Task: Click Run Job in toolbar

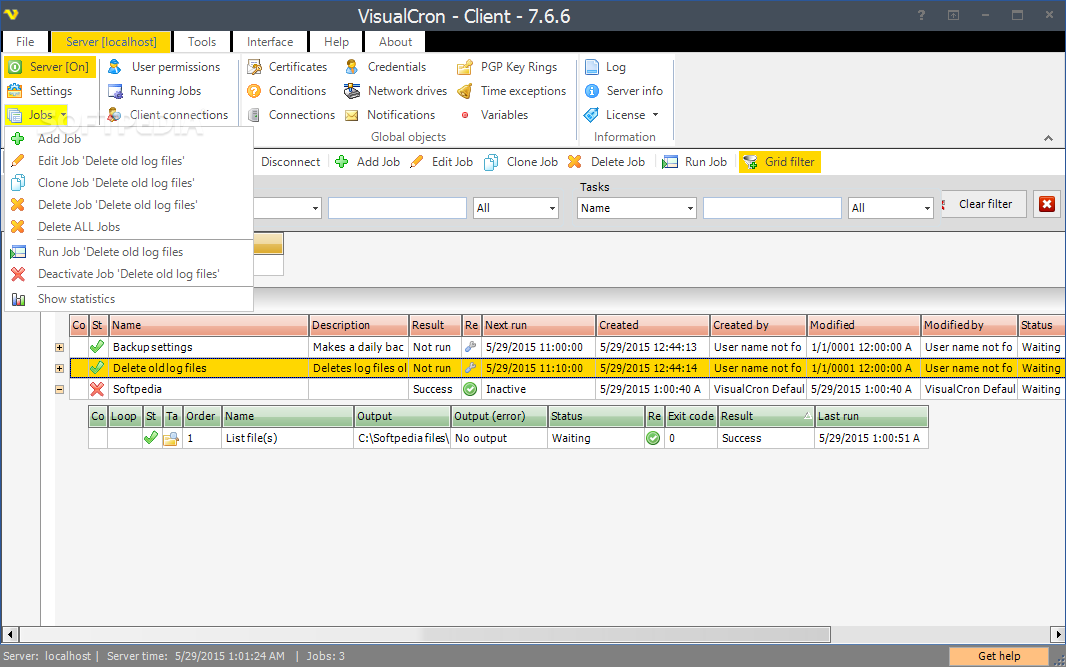Action: (695, 162)
